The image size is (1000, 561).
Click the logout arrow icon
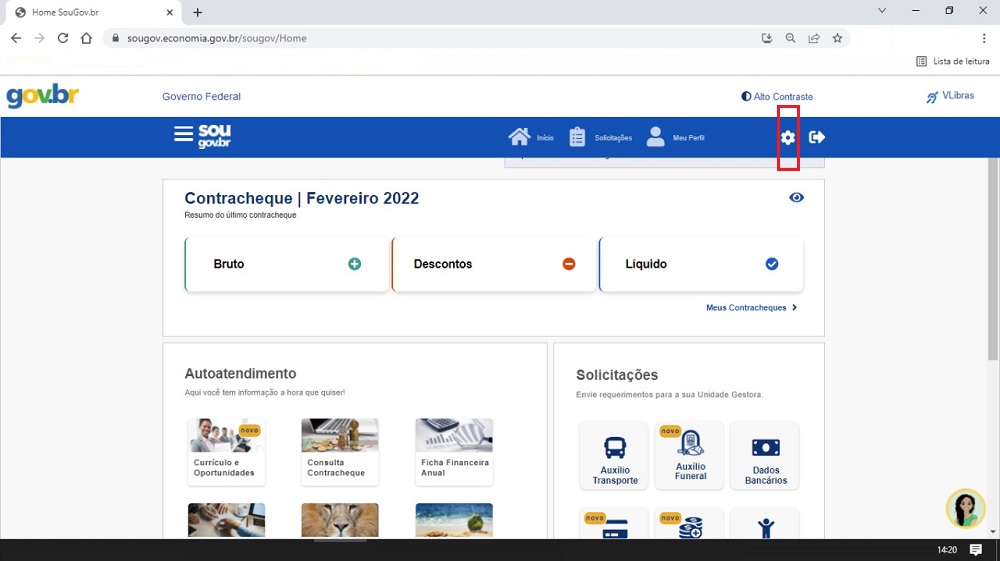[x=817, y=137]
